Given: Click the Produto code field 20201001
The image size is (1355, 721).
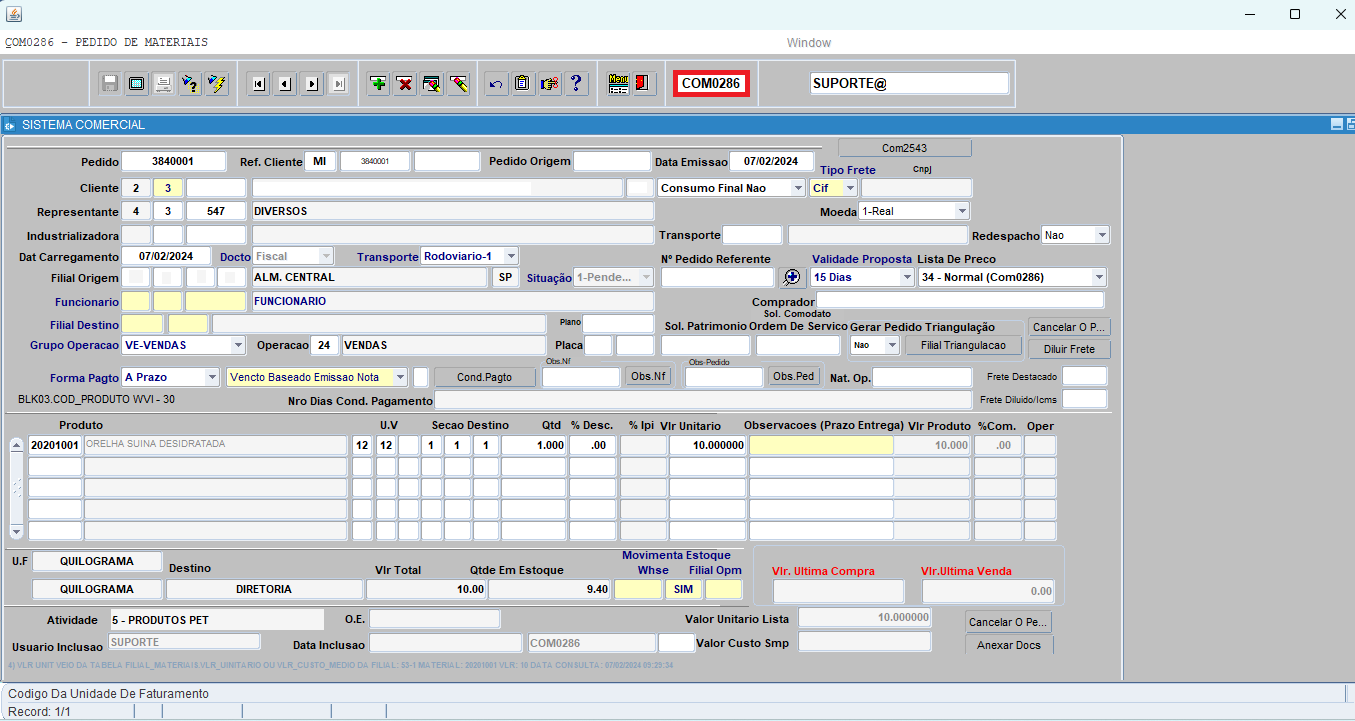Looking at the screenshot, I should 55,445.
